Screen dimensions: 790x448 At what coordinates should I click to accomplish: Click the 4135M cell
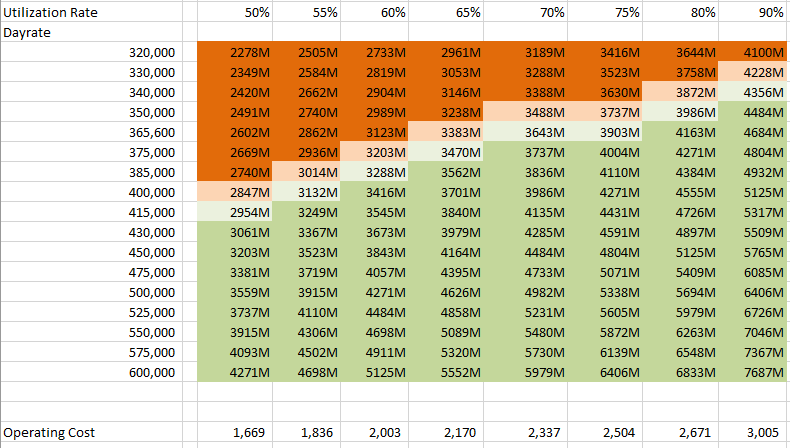525,212
